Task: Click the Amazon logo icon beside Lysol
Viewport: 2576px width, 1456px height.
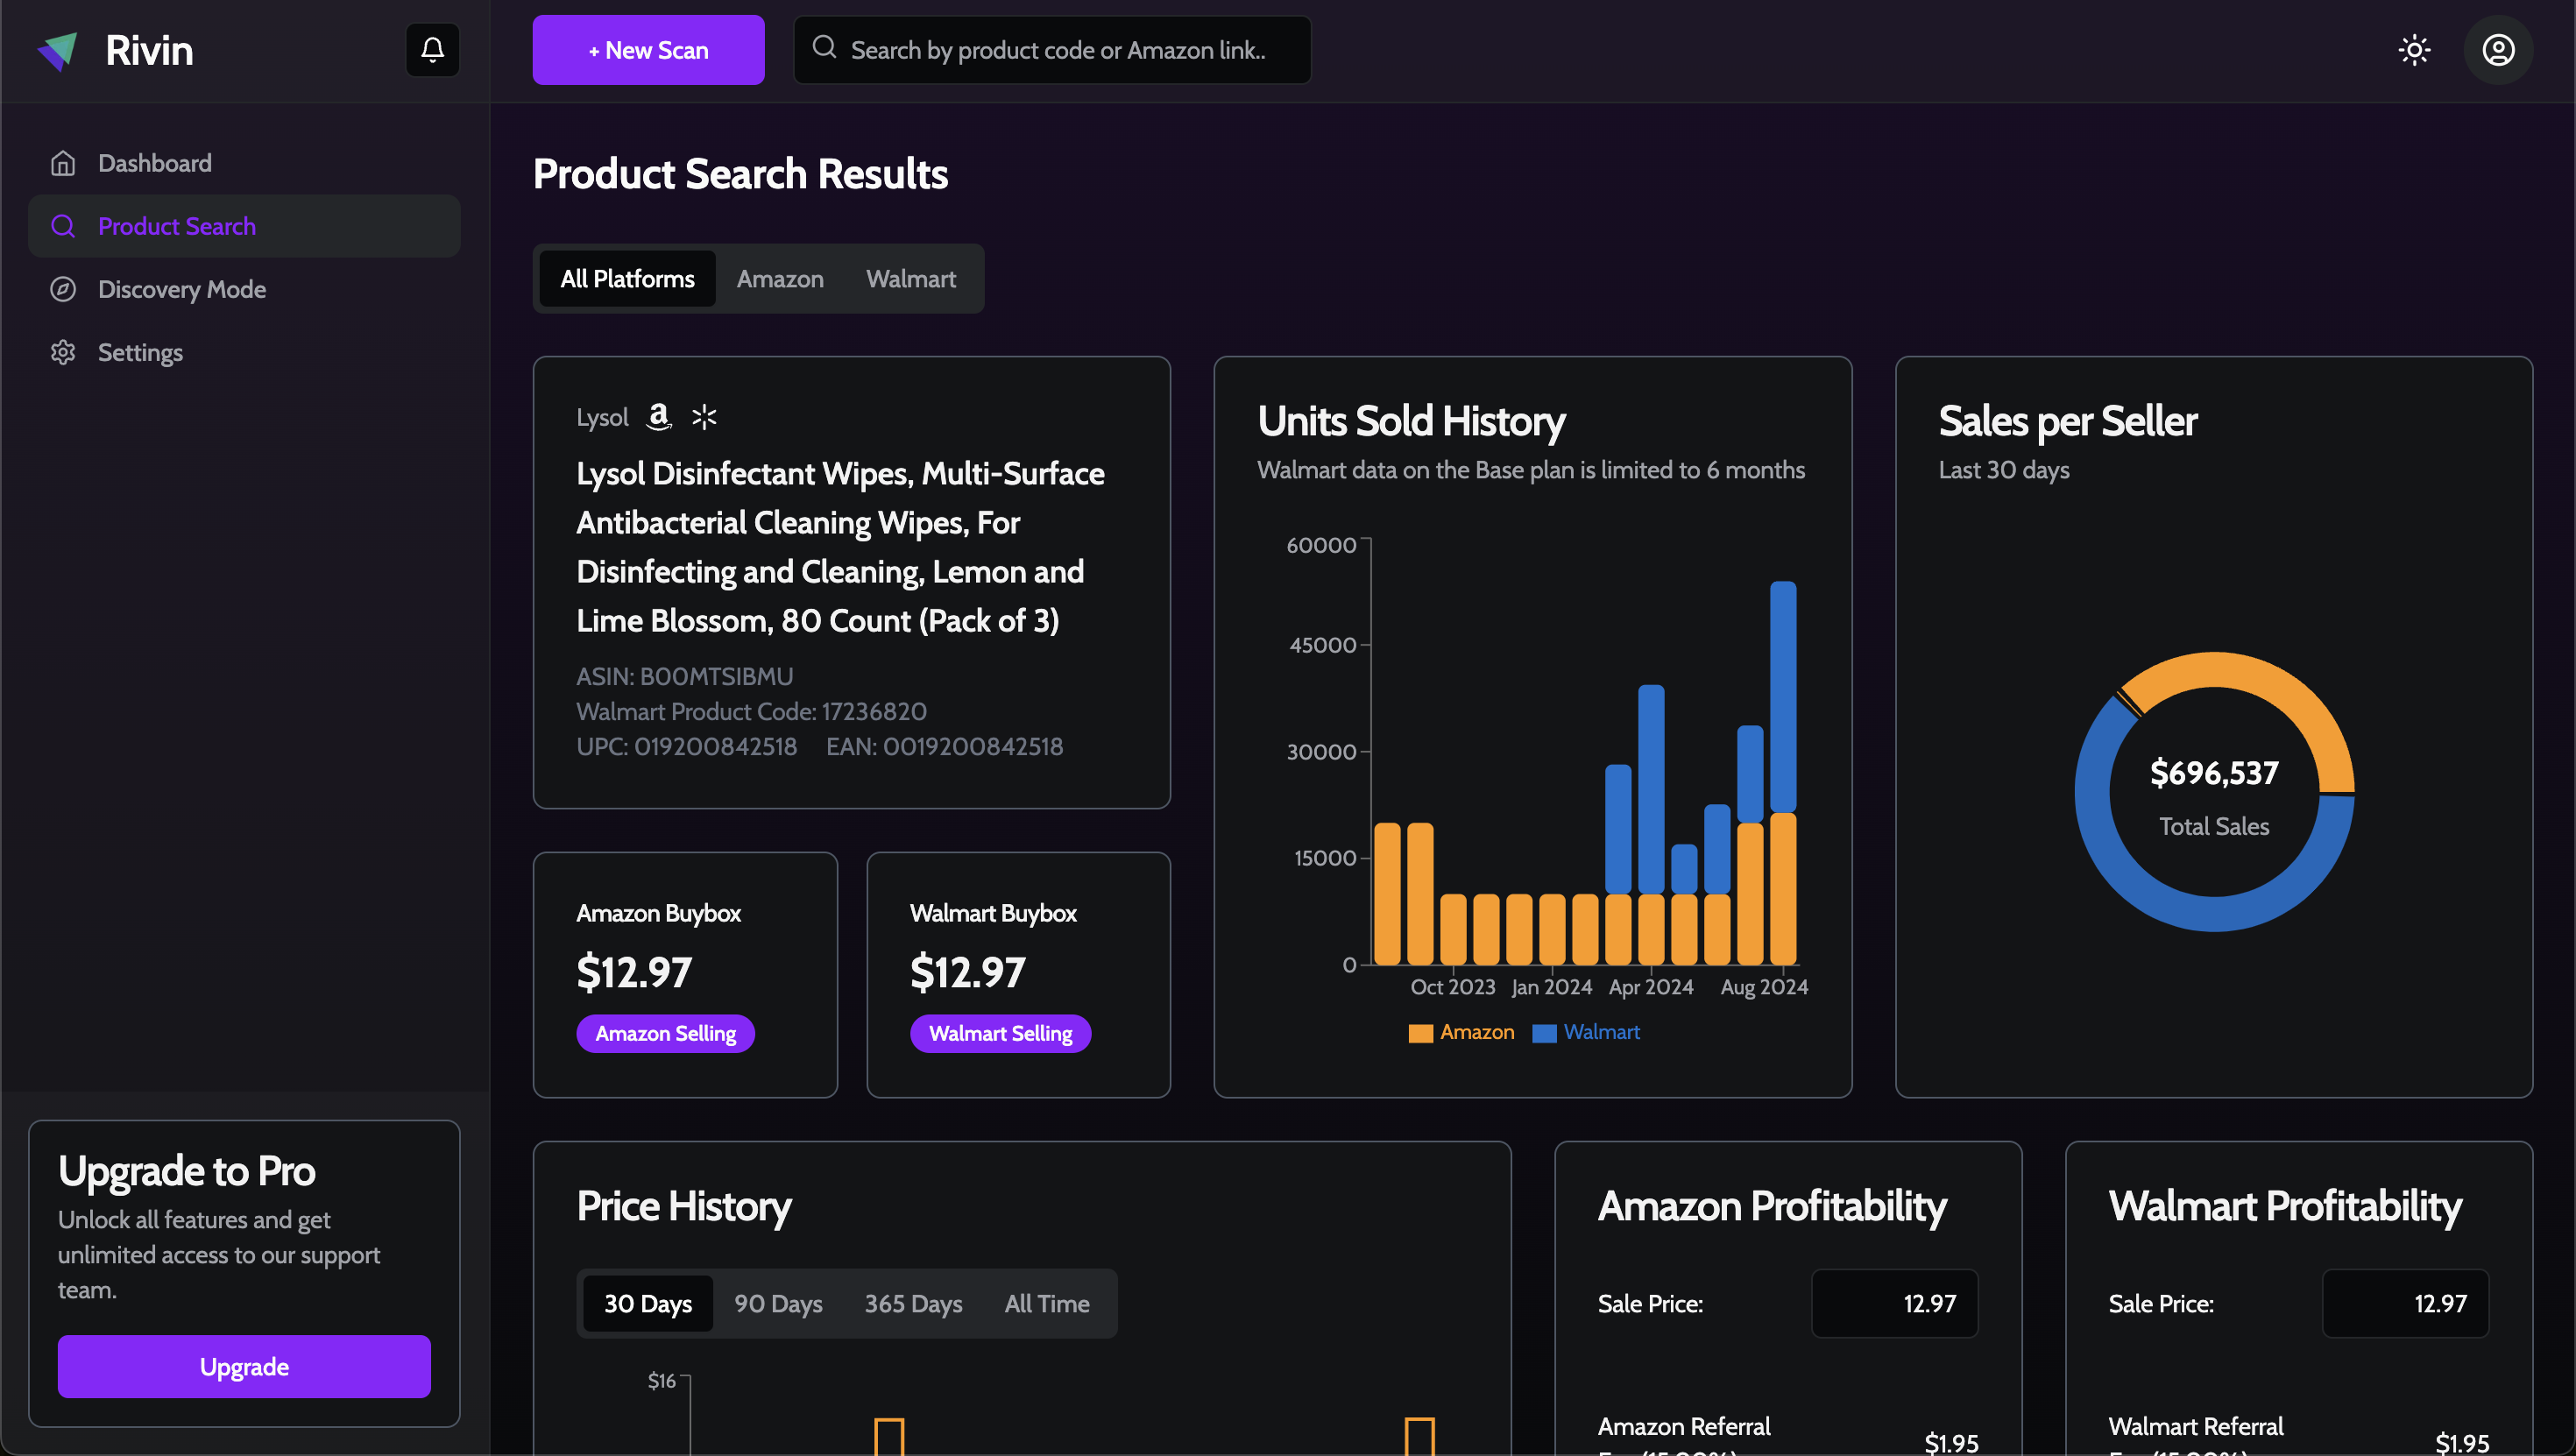Action: point(658,416)
